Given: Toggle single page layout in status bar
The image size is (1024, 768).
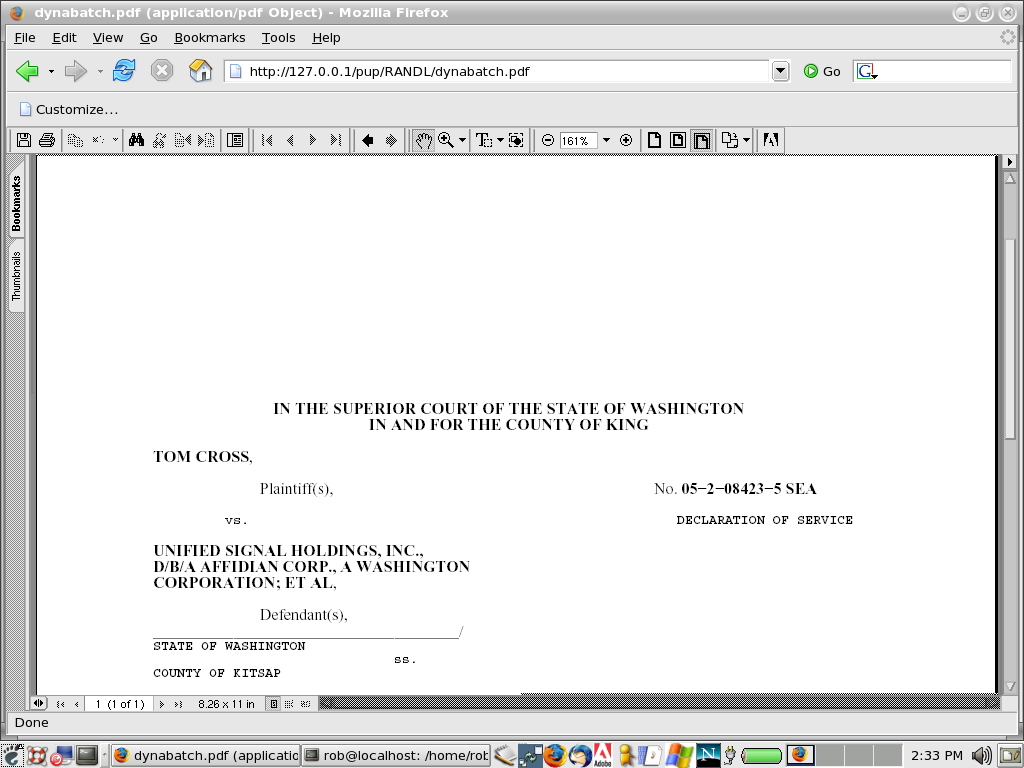Looking at the screenshot, I should (273, 704).
